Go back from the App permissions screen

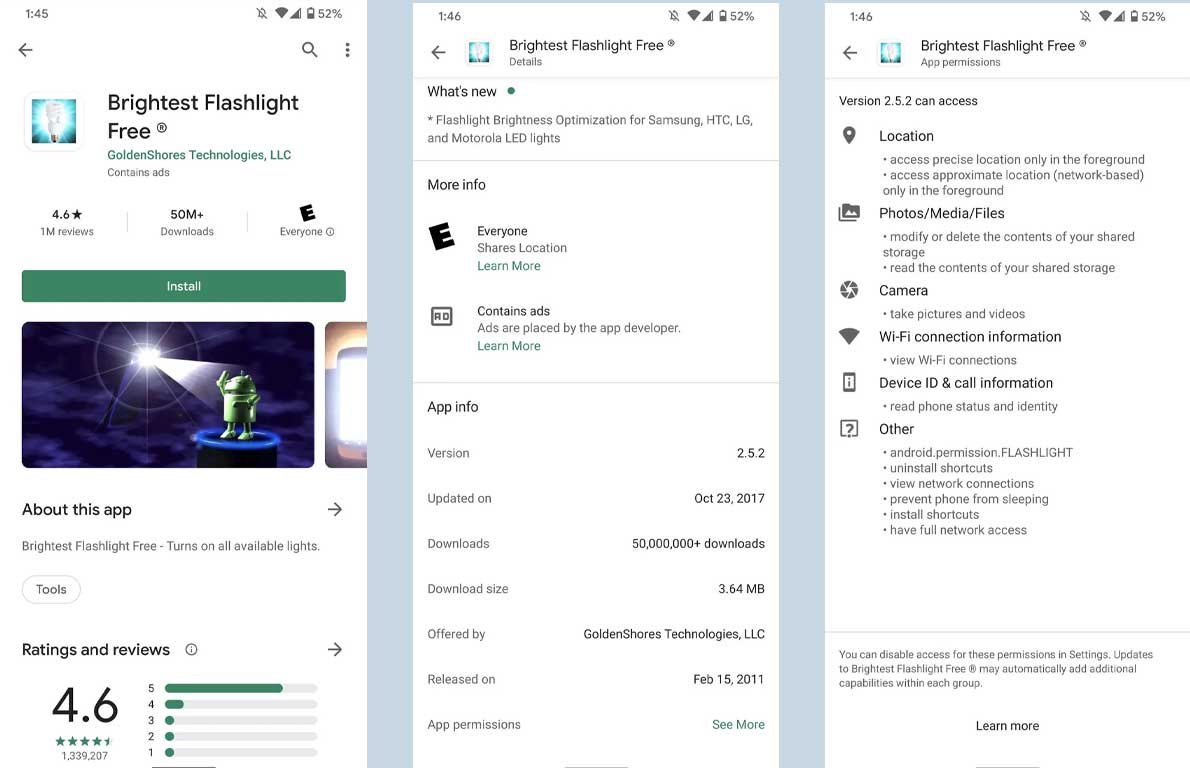pyautogui.click(x=850, y=52)
